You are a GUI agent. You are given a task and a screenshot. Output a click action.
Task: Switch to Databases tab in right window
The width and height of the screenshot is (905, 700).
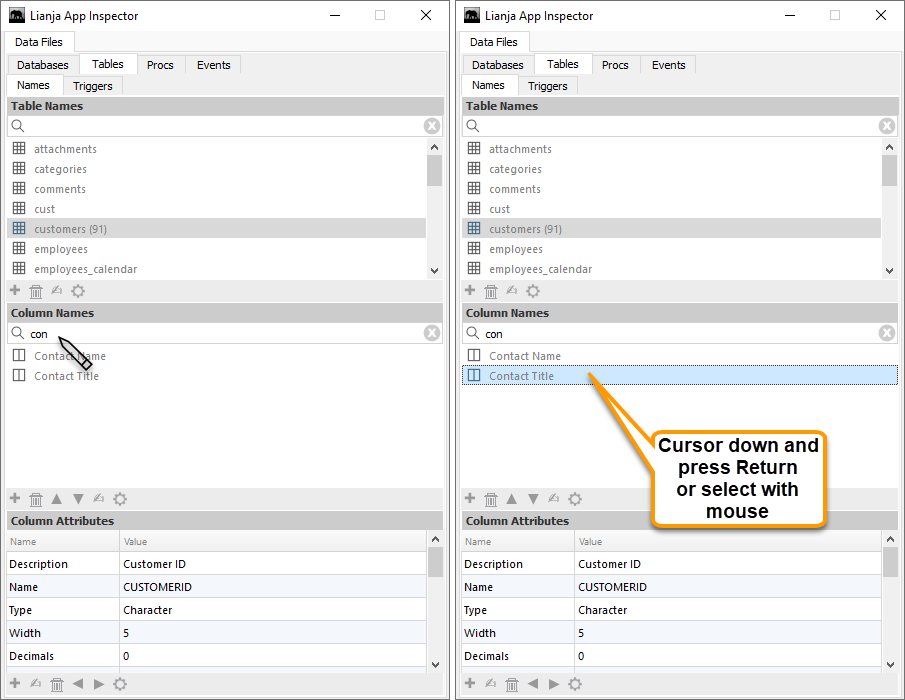tap(497, 65)
